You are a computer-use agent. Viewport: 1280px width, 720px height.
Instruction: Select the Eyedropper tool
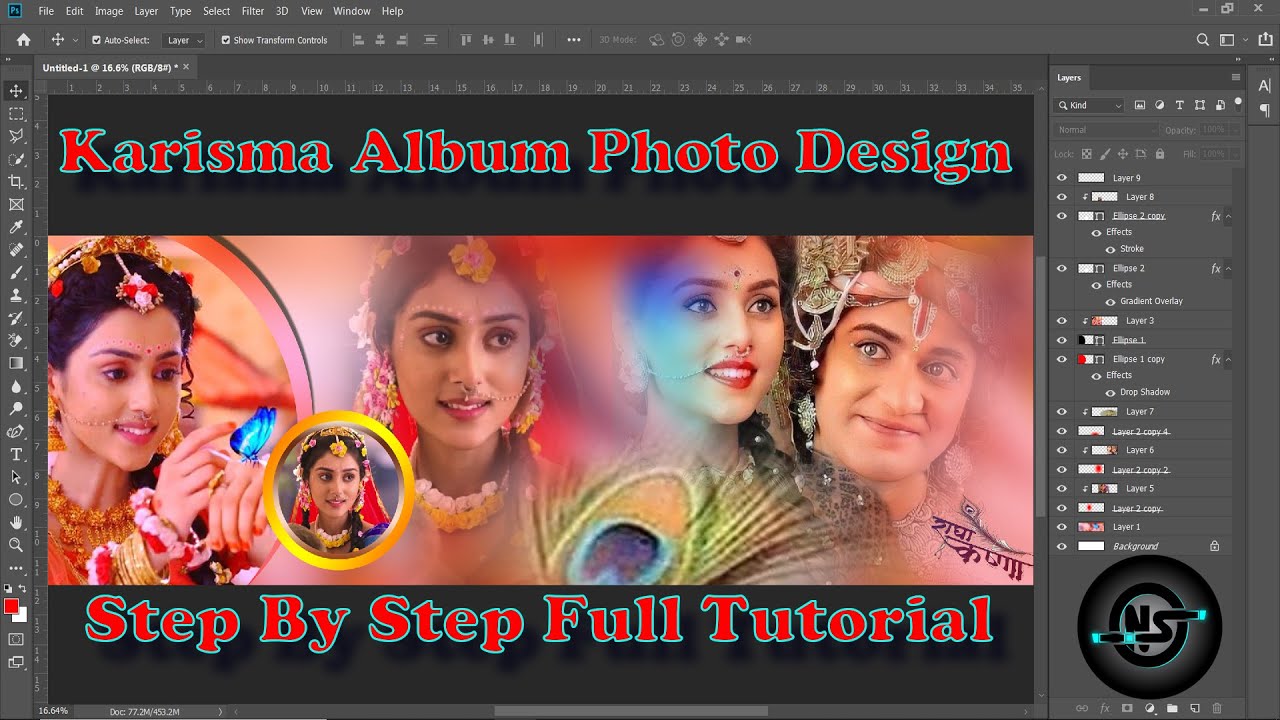click(x=16, y=227)
